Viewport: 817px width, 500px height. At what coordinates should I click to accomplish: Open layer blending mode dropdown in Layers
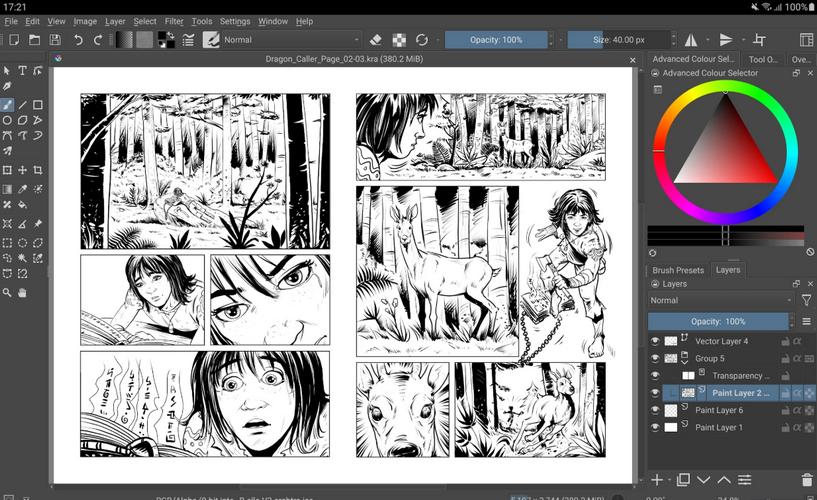(x=720, y=300)
